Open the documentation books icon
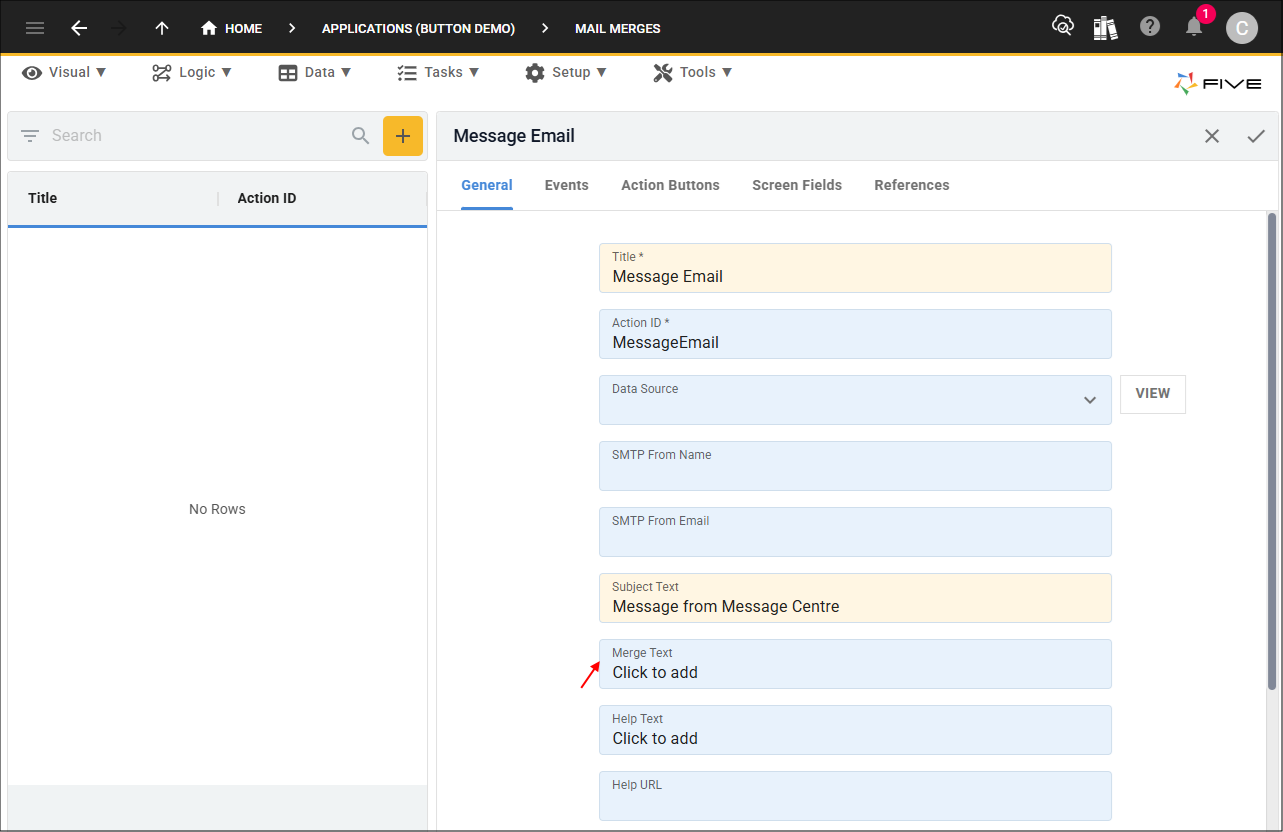 coord(1105,27)
